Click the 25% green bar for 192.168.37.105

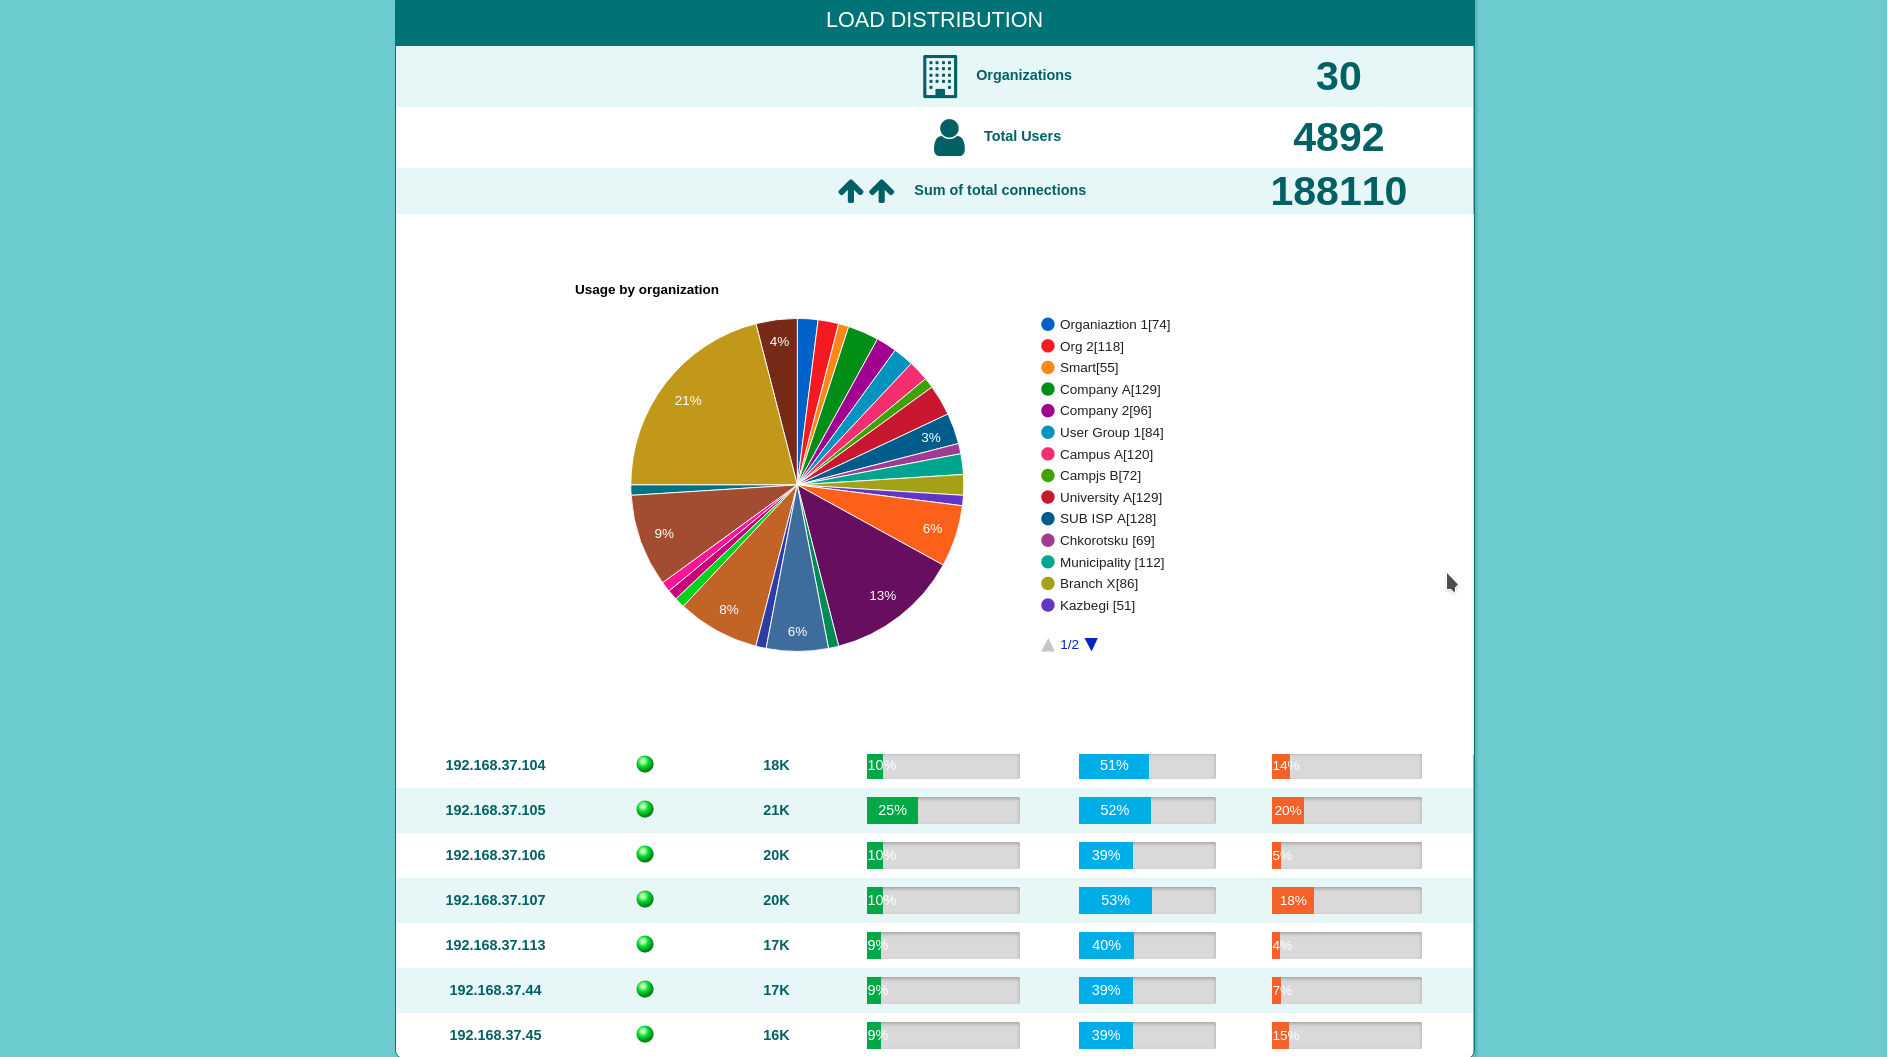point(892,810)
